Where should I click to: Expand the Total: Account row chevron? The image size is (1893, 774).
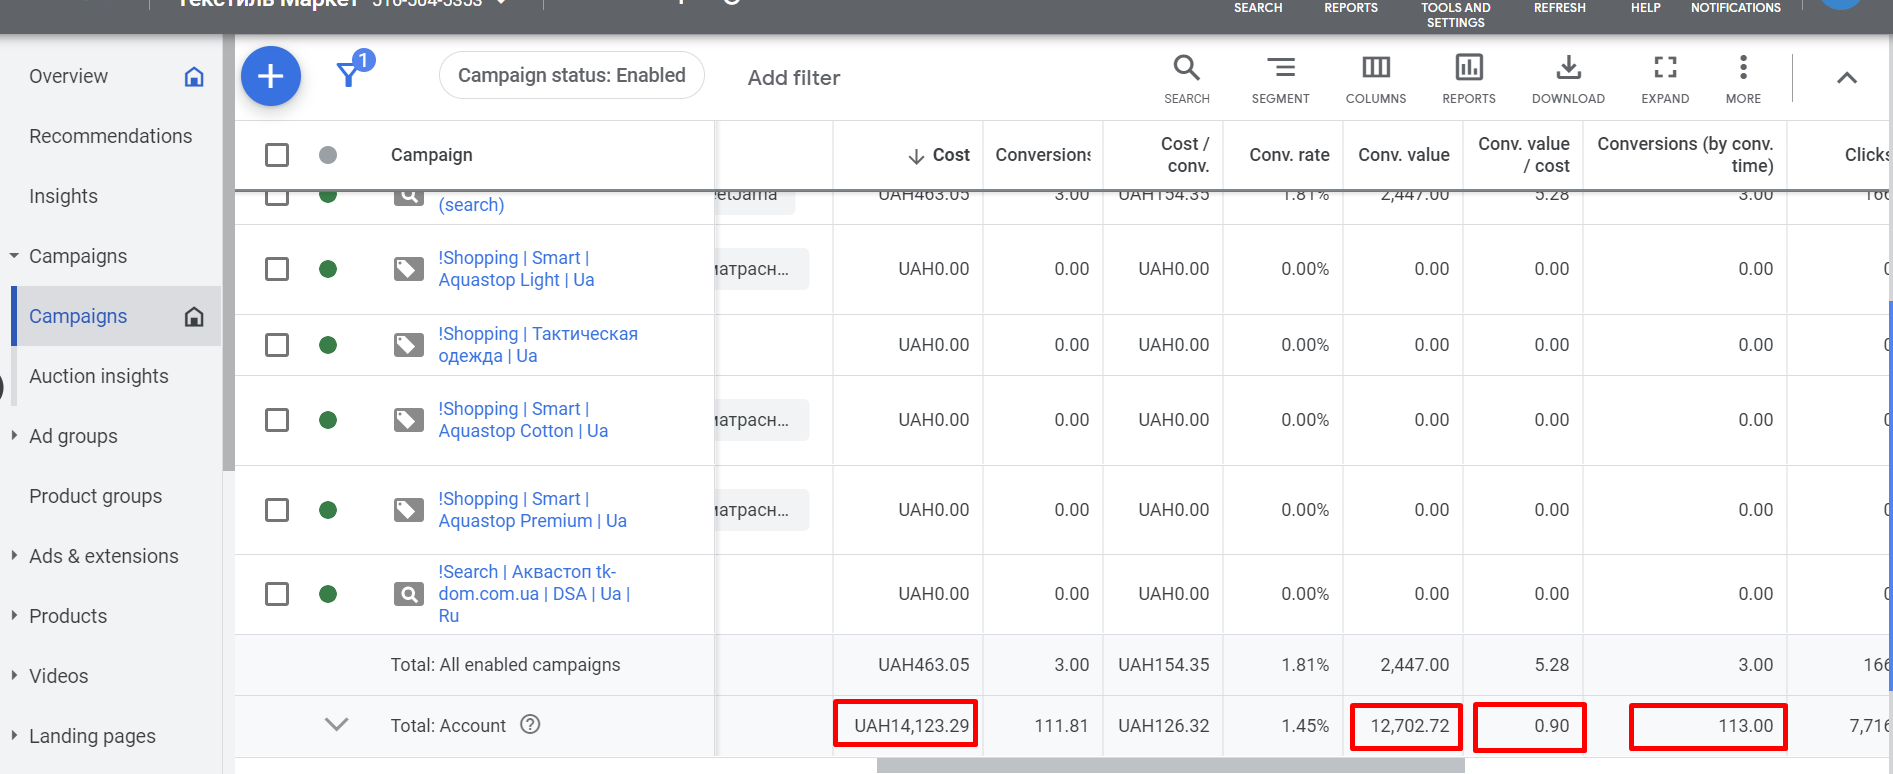(336, 725)
